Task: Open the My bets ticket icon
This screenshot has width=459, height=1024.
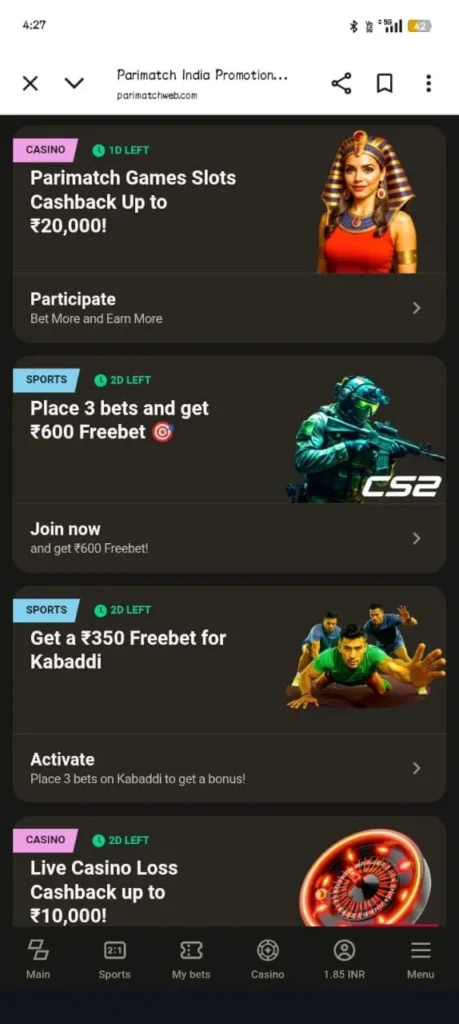Action: (x=191, y=959)
